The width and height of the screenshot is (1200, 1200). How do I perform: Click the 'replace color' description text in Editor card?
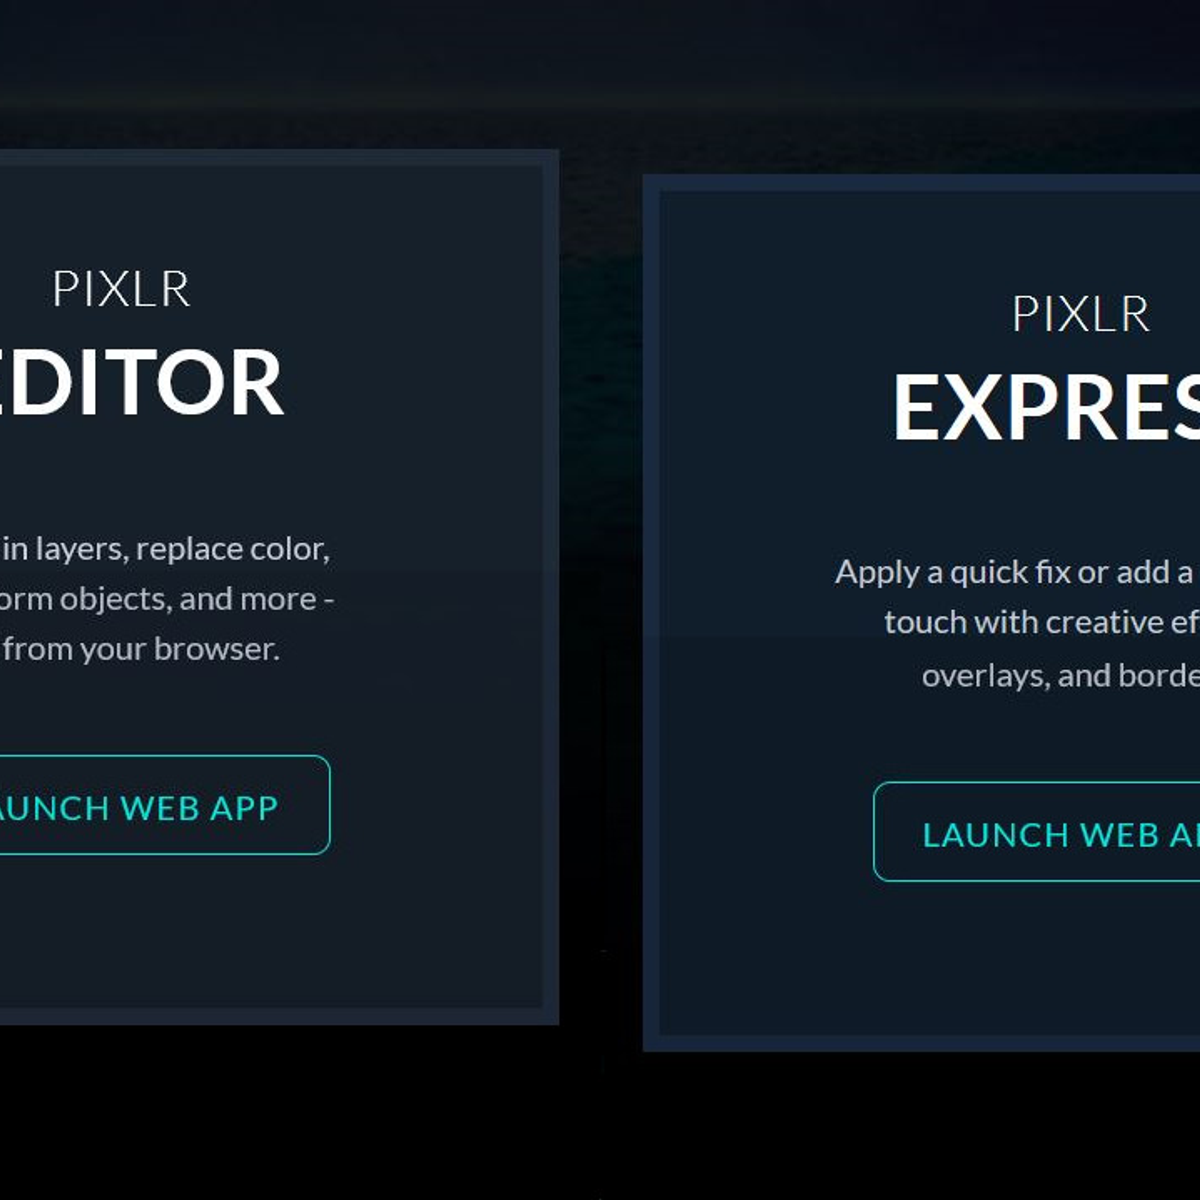pos(232,549)
